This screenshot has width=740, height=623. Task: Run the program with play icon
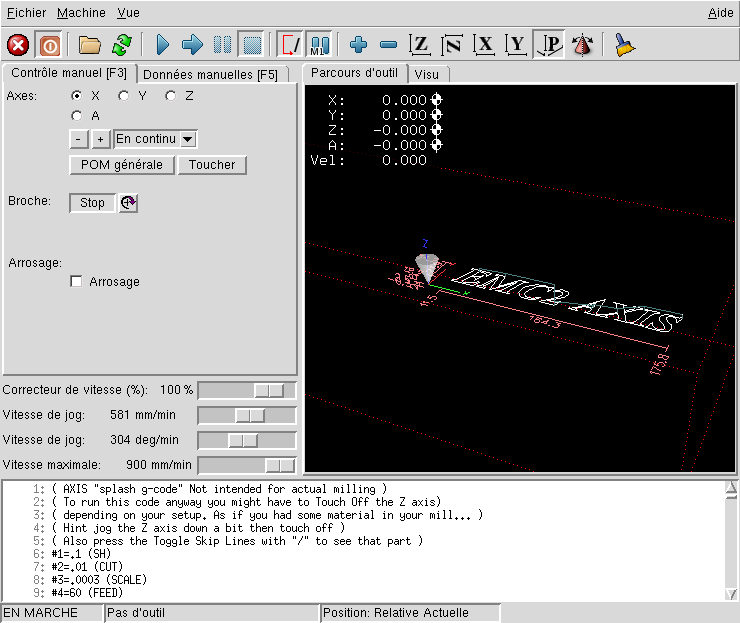coord(162,45)
